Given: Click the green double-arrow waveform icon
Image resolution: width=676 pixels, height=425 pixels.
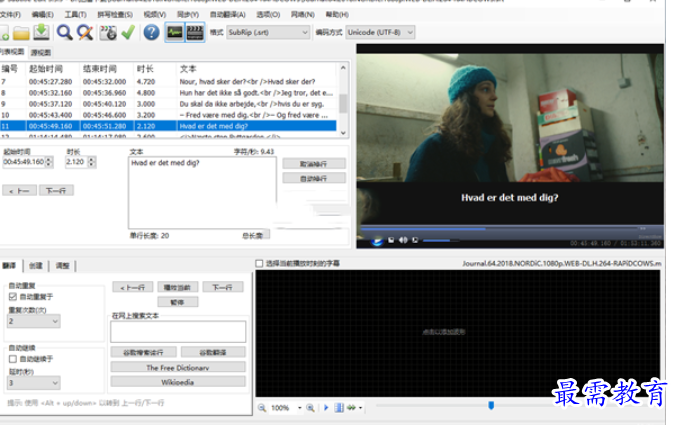Looking at the screenshot, I should [351, 408].
